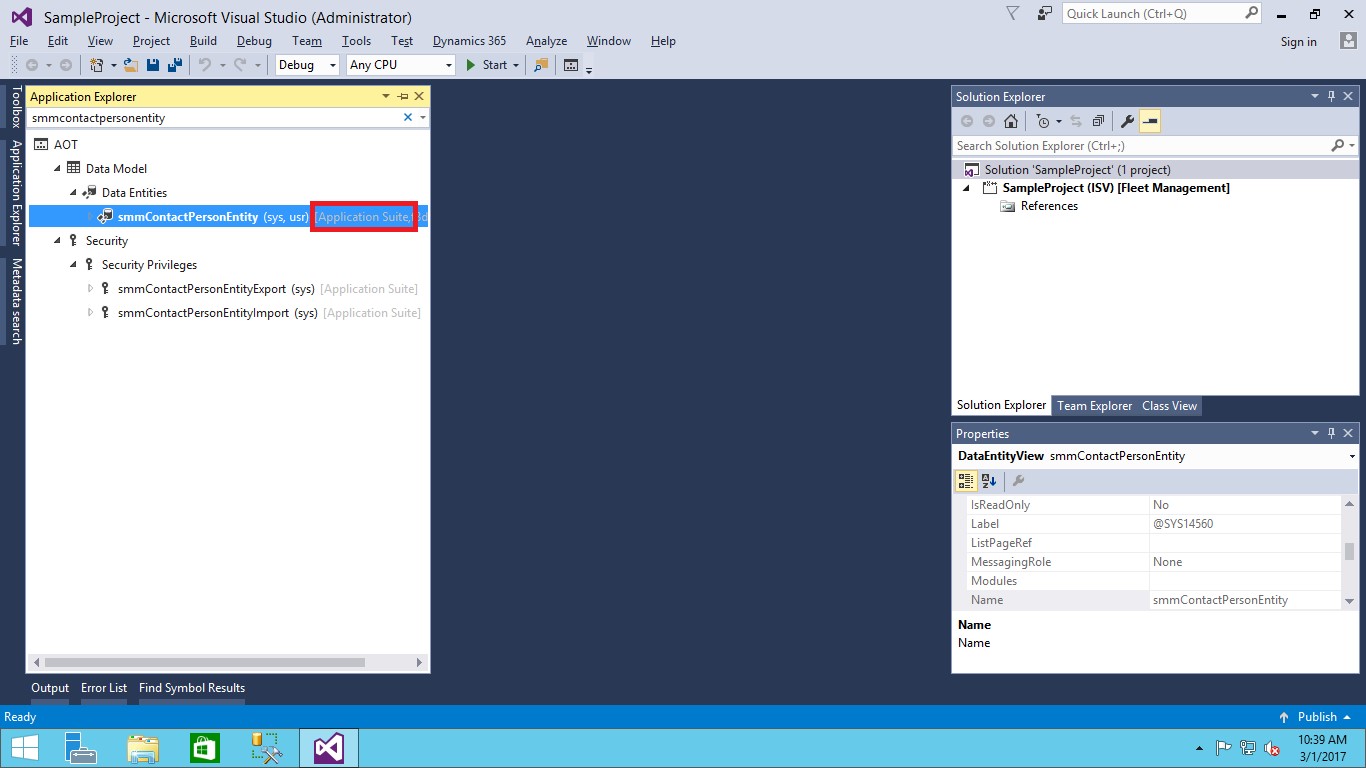The width and height of the screenshot is (1366, 768).
Task: Expand smmContactPersonEntityExport node
Action: 90,288
